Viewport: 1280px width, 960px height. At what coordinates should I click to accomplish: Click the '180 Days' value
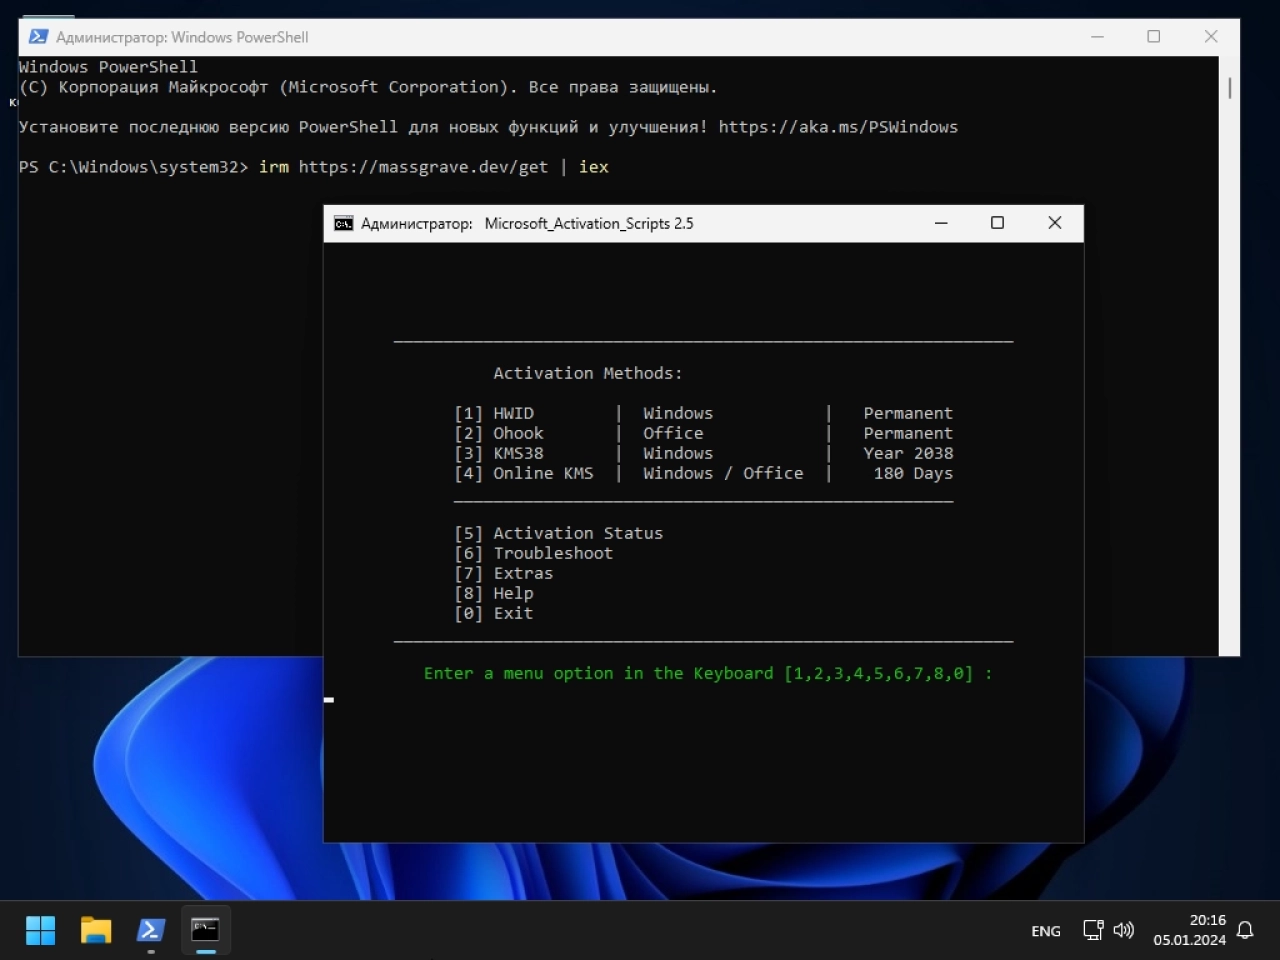(913, 473)
